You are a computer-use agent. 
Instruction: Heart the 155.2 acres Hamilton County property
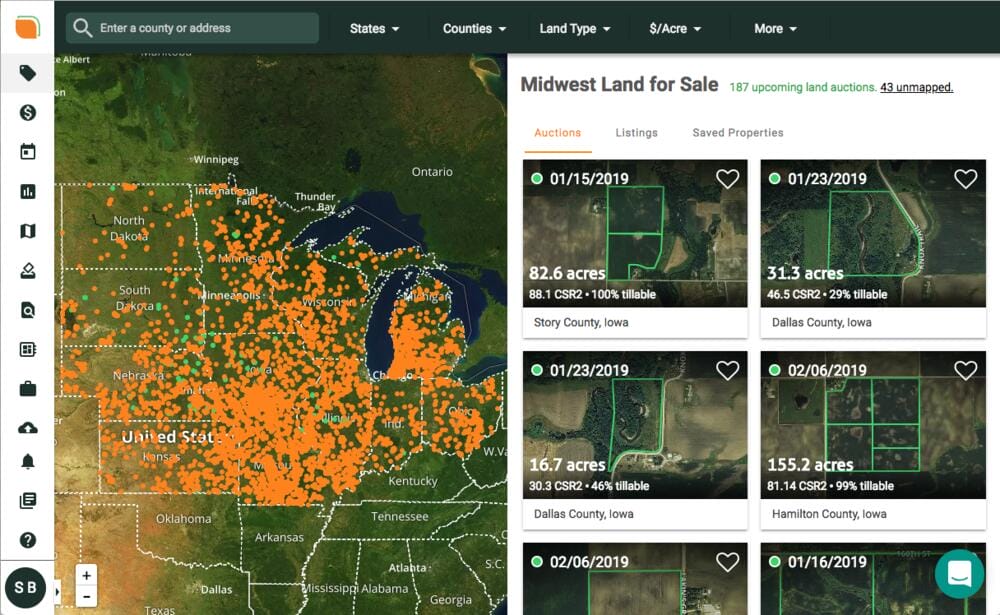coord(966,370)
